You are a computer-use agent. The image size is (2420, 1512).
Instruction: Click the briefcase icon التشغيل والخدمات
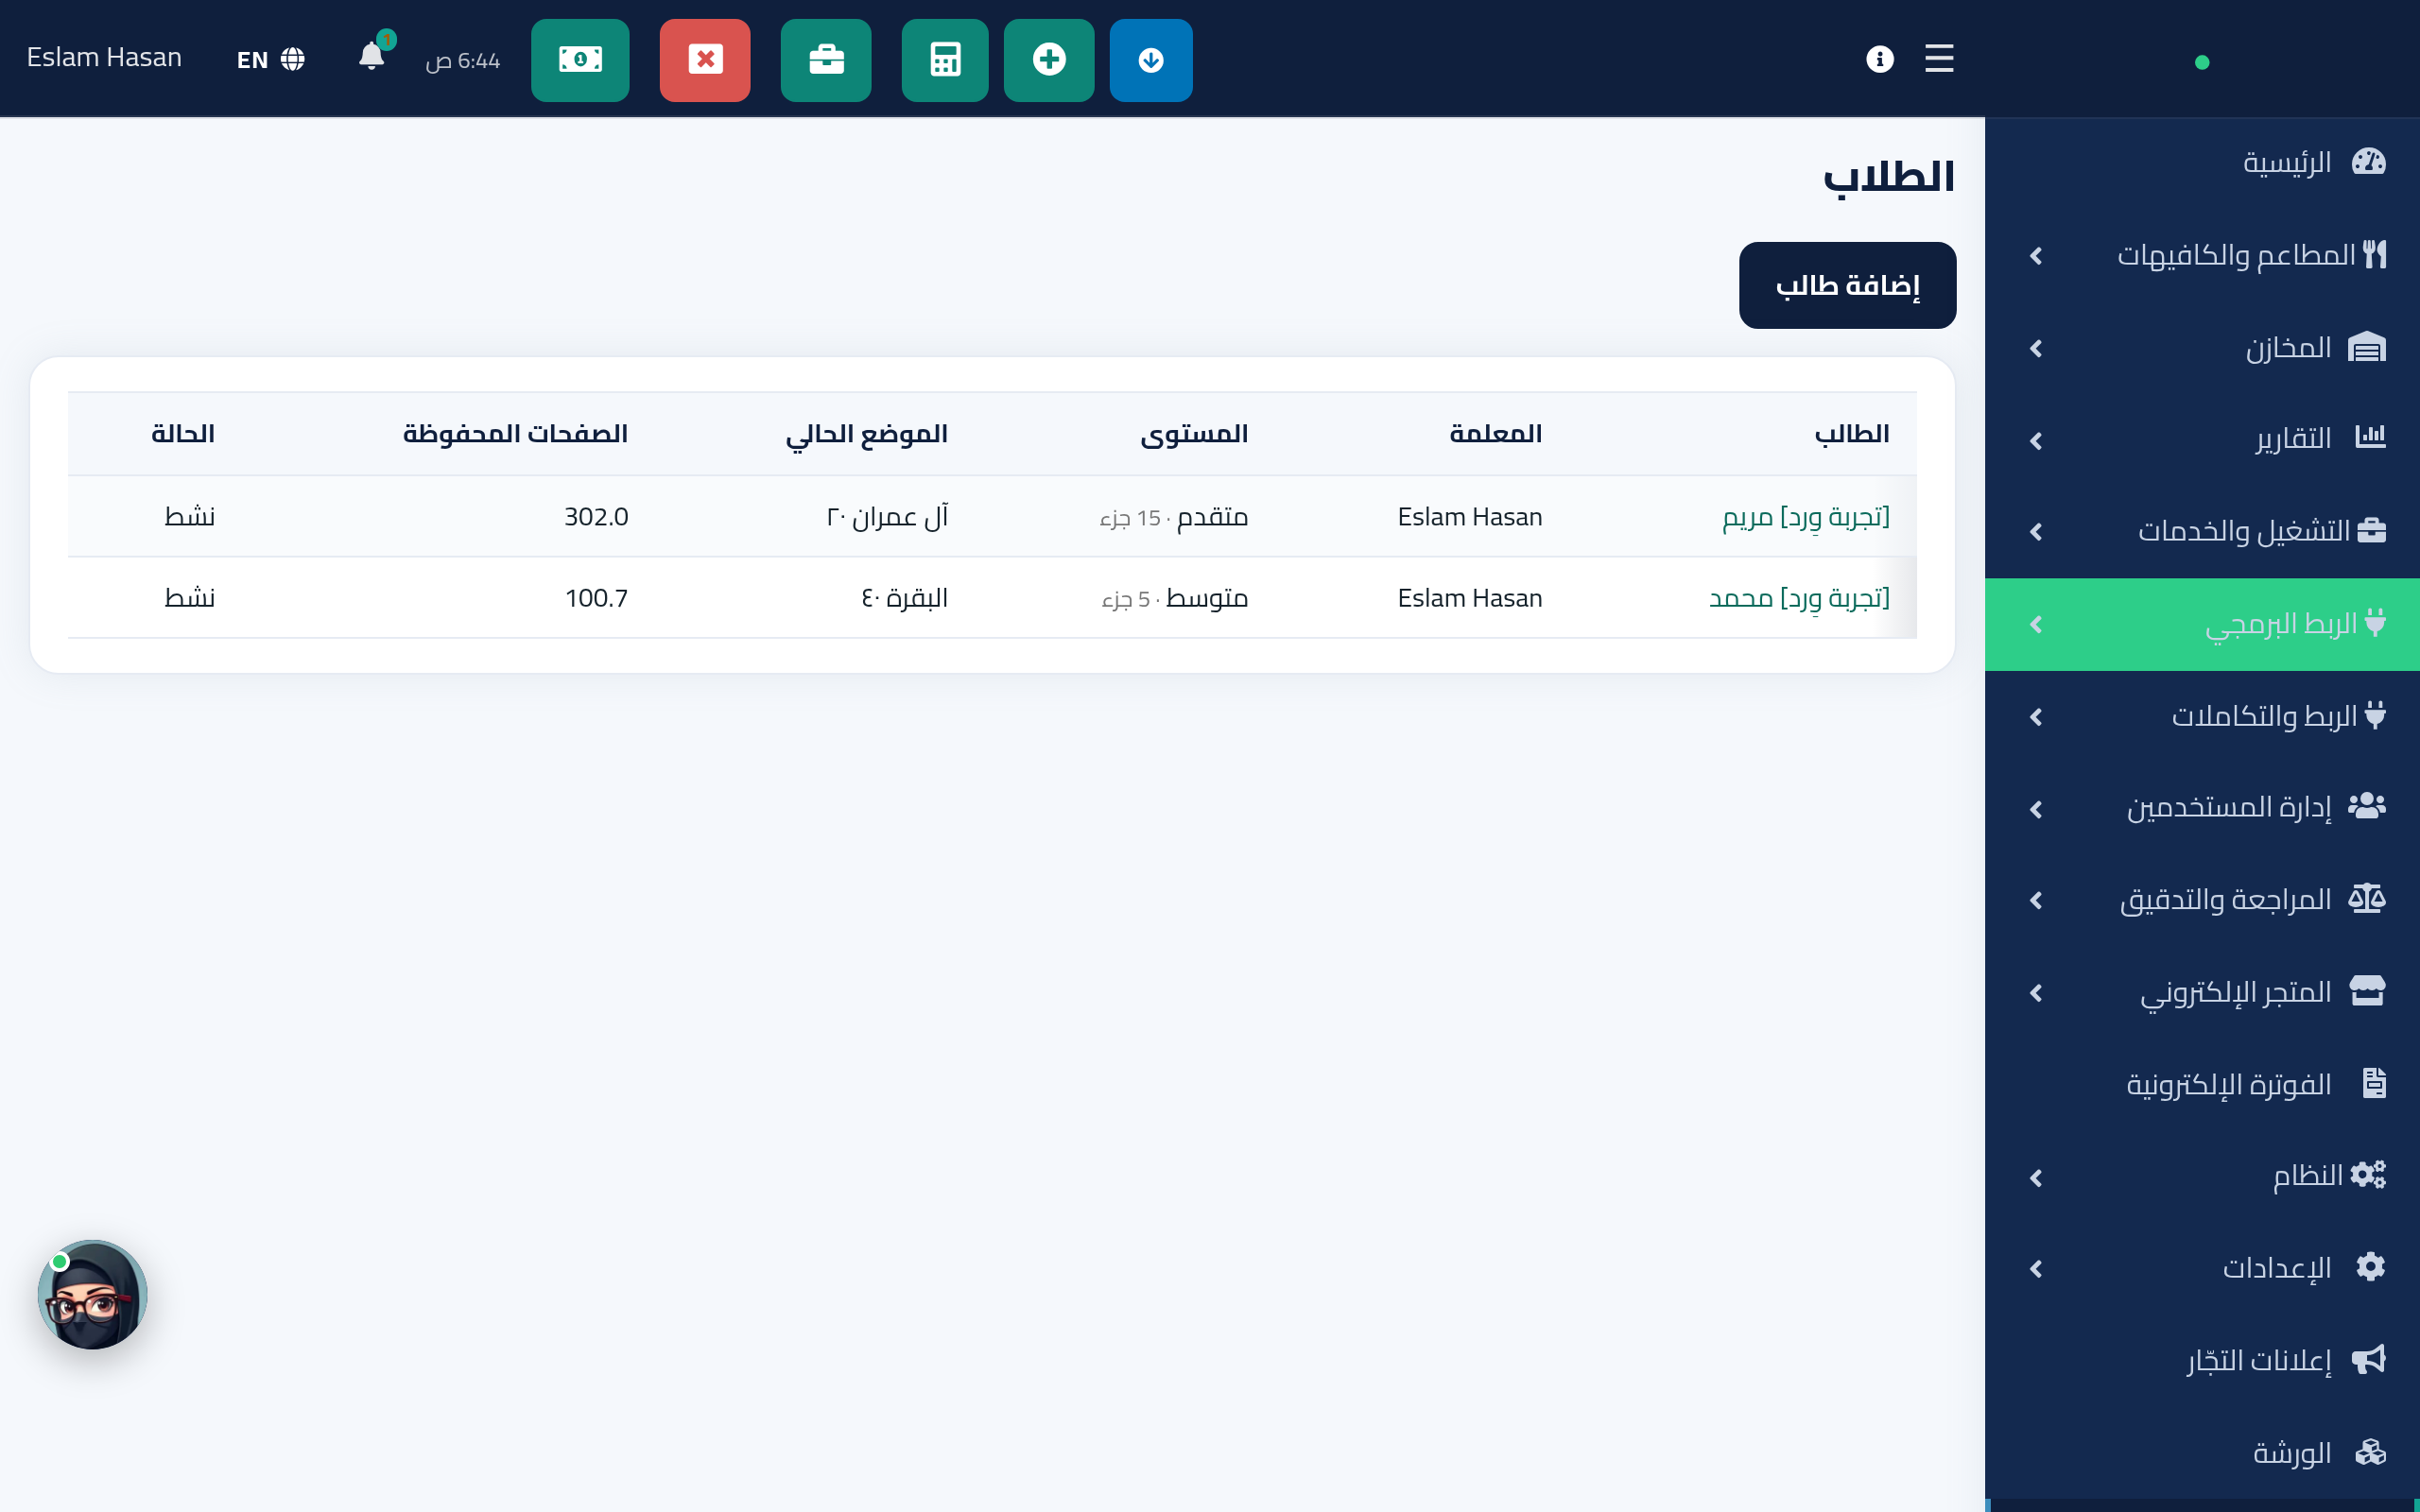[x=2372, y=530]
